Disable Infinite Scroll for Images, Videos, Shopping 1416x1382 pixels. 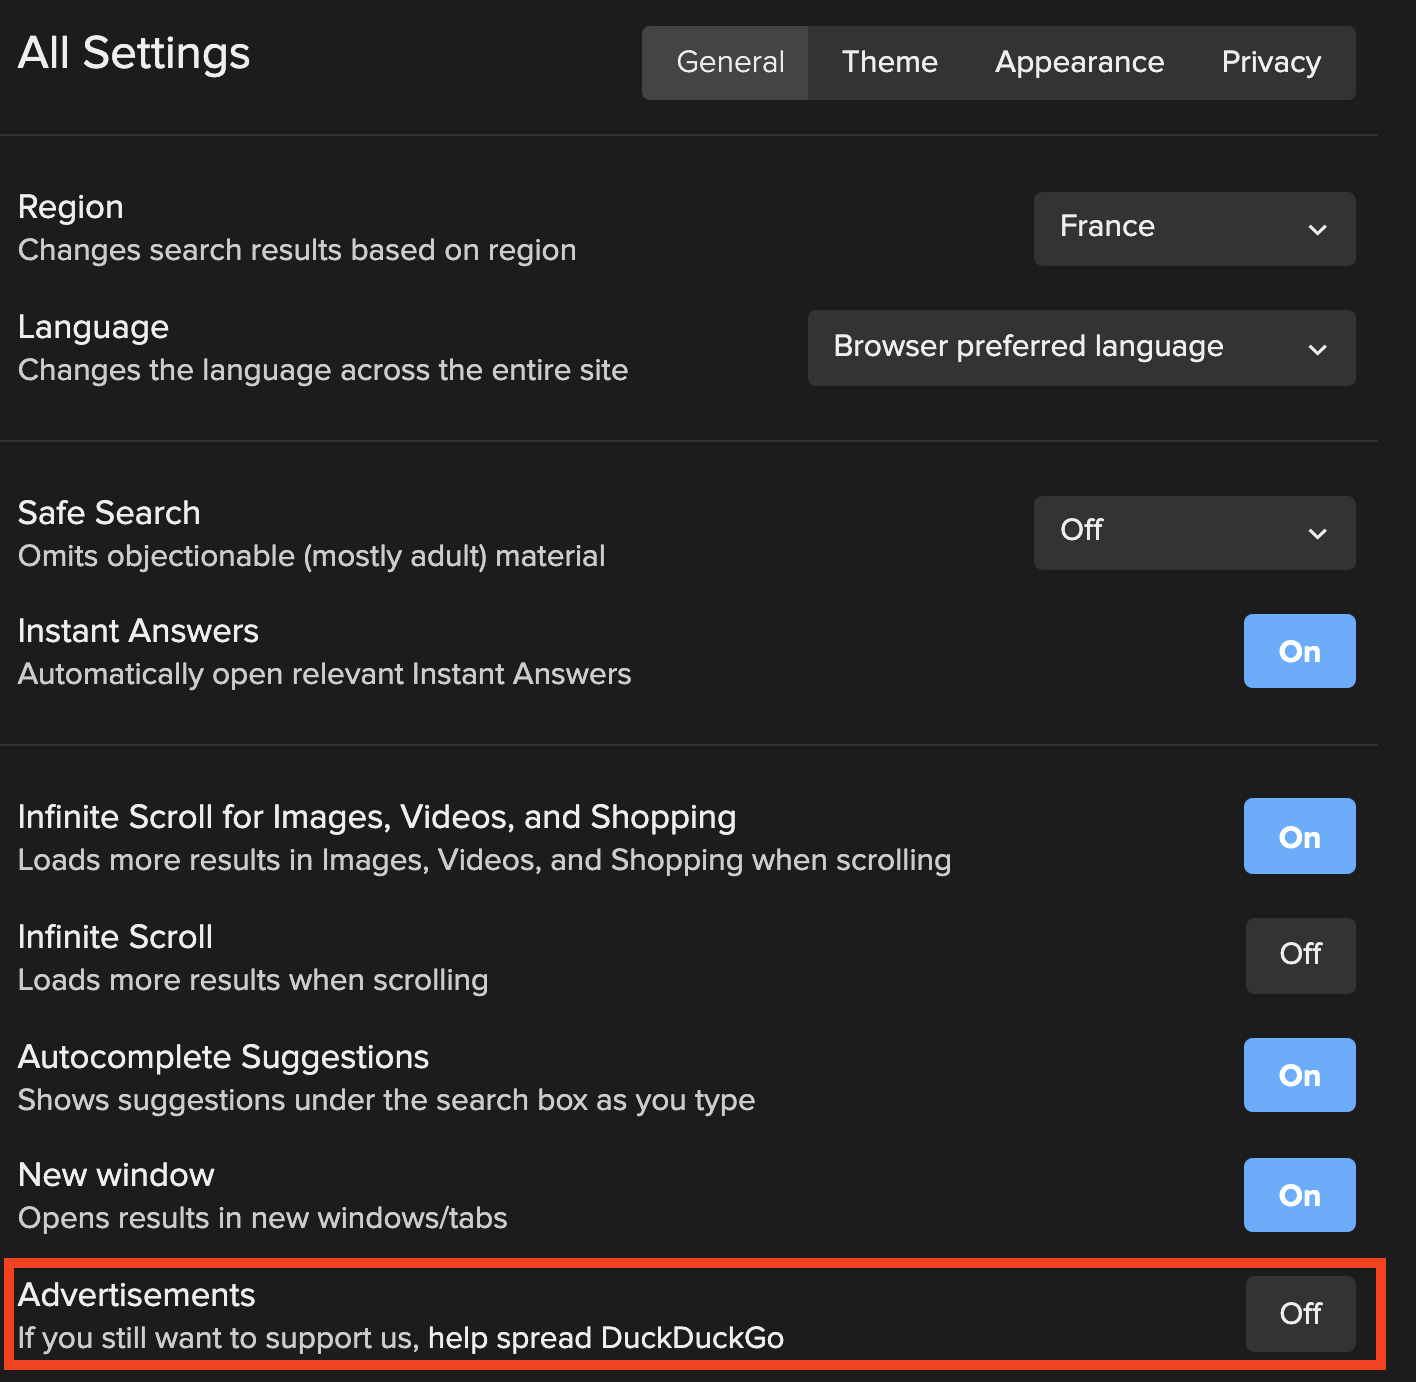(1299, 836)
